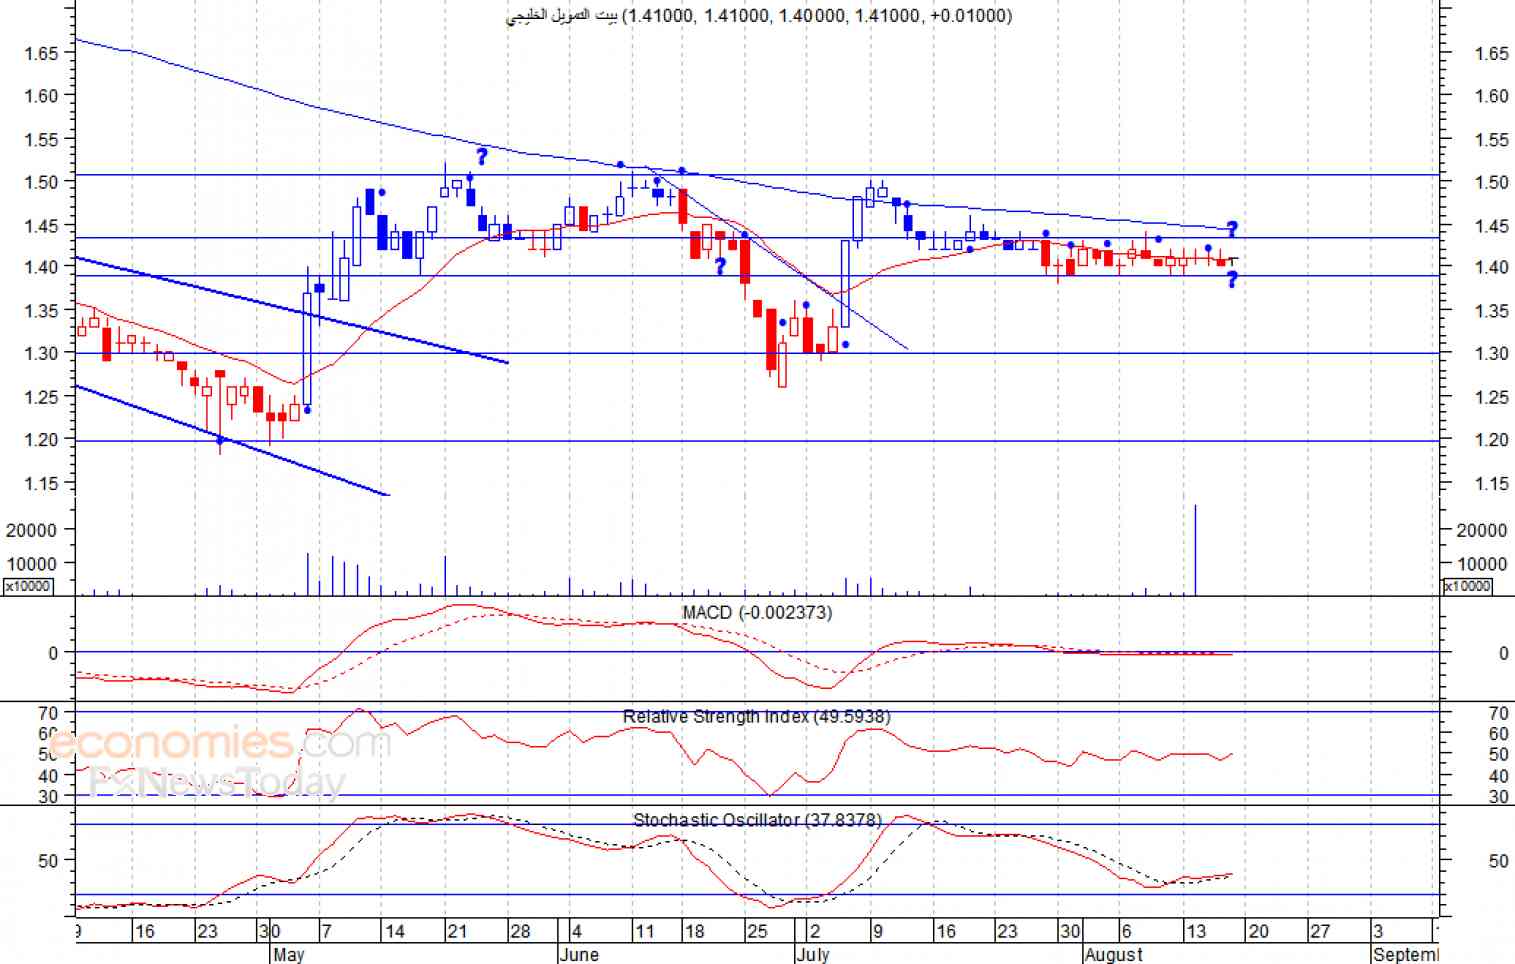Select the Stochastic 50 label on right axis
Image resolution: width=1515 pixels, height=964 pixels.
click(1498, 860)
